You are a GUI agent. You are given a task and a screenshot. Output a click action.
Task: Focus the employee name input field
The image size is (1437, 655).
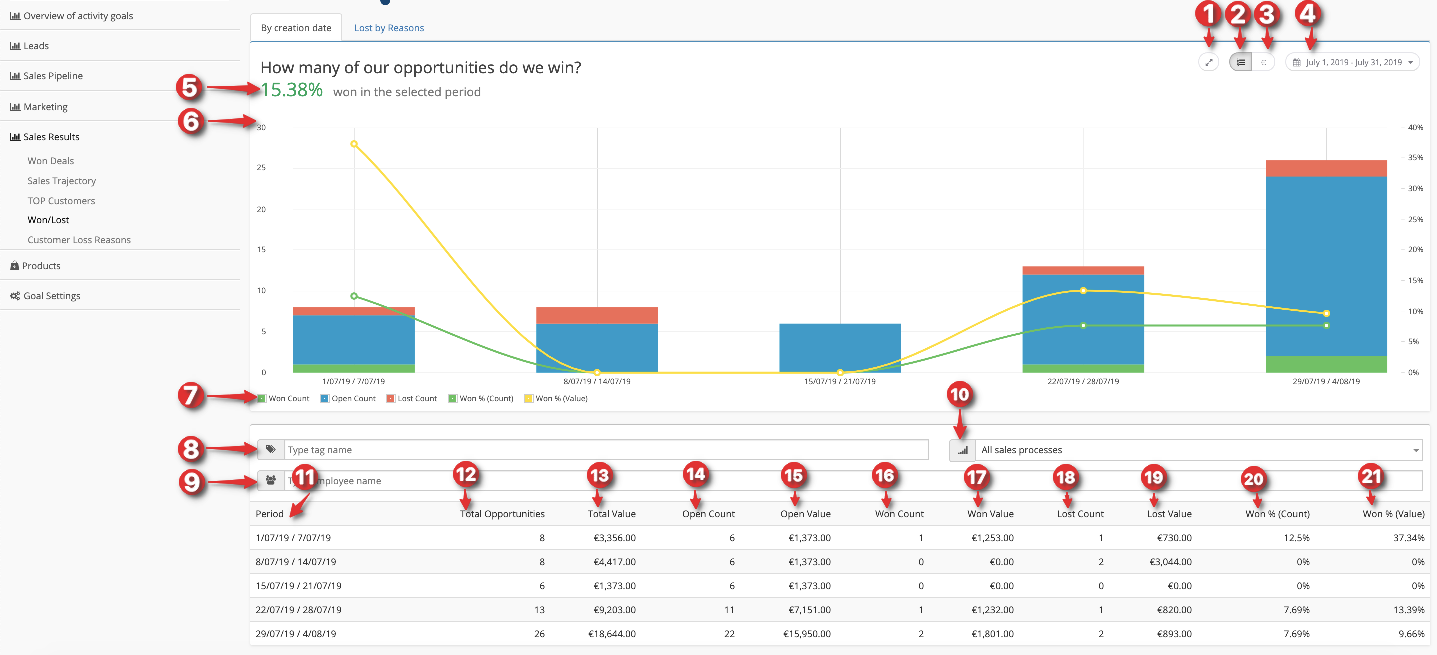pyautogui.click(x=853, y=481)
